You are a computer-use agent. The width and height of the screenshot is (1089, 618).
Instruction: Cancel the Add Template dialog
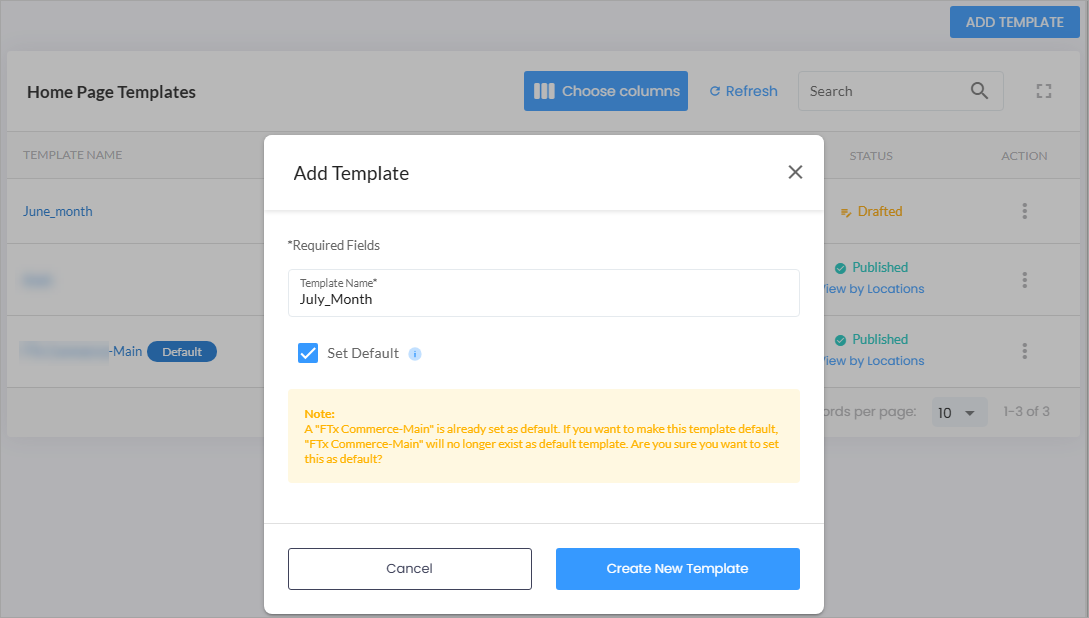(x=410, y=569)
